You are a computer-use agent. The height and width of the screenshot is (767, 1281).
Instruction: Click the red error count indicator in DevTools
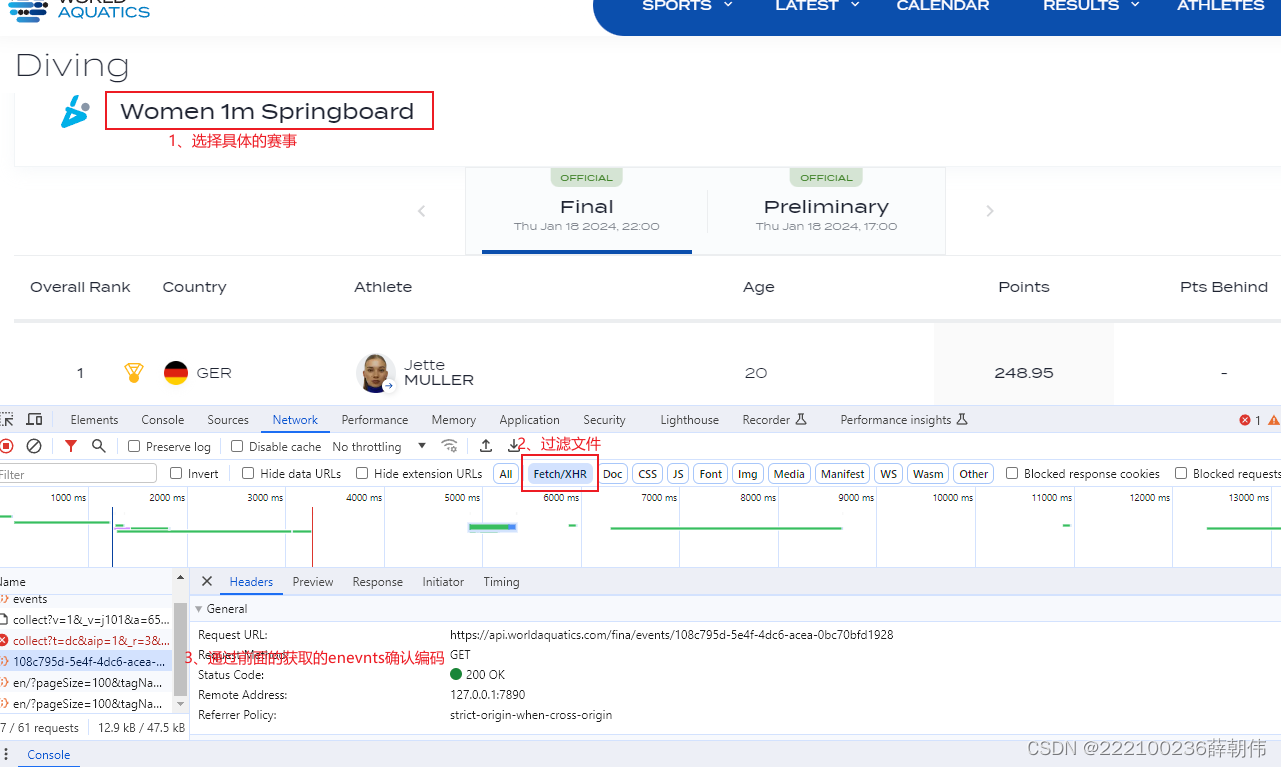pos(1251,420)
